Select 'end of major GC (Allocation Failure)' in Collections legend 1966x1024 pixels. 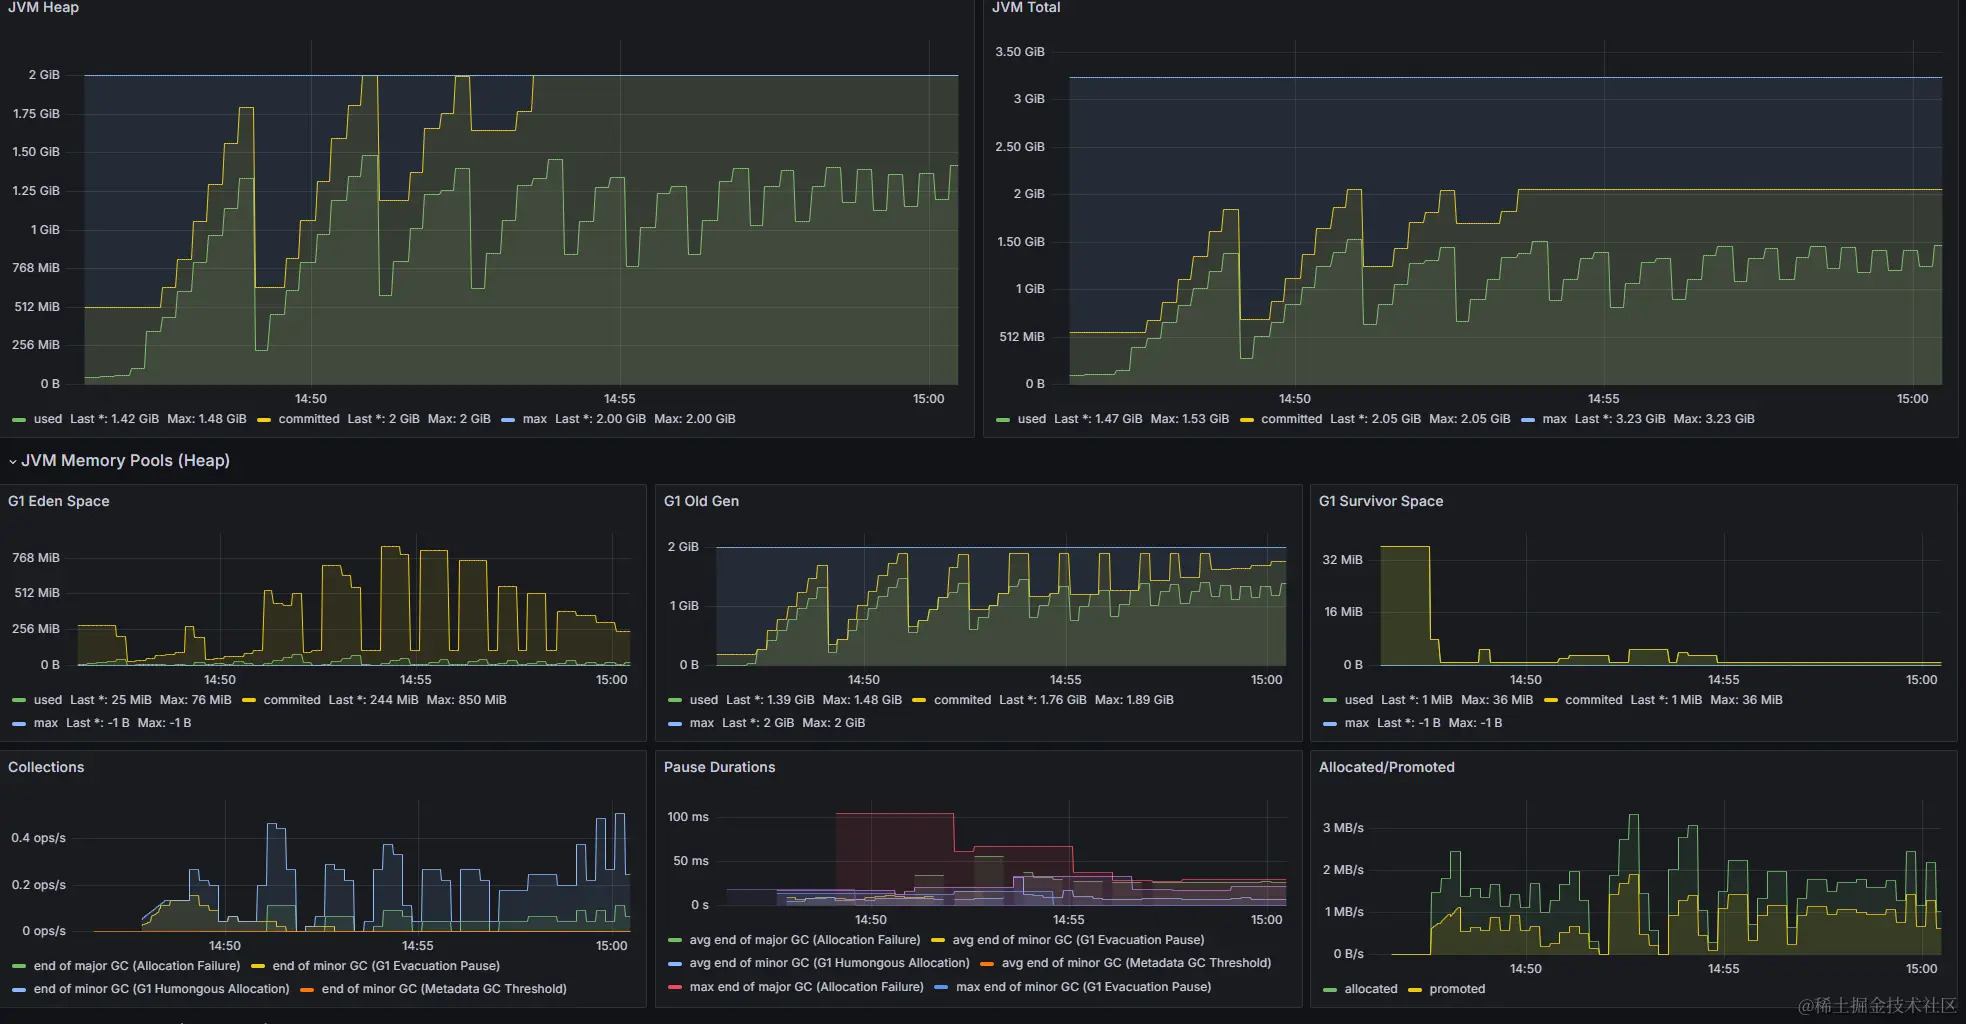(x=137, y=966)
